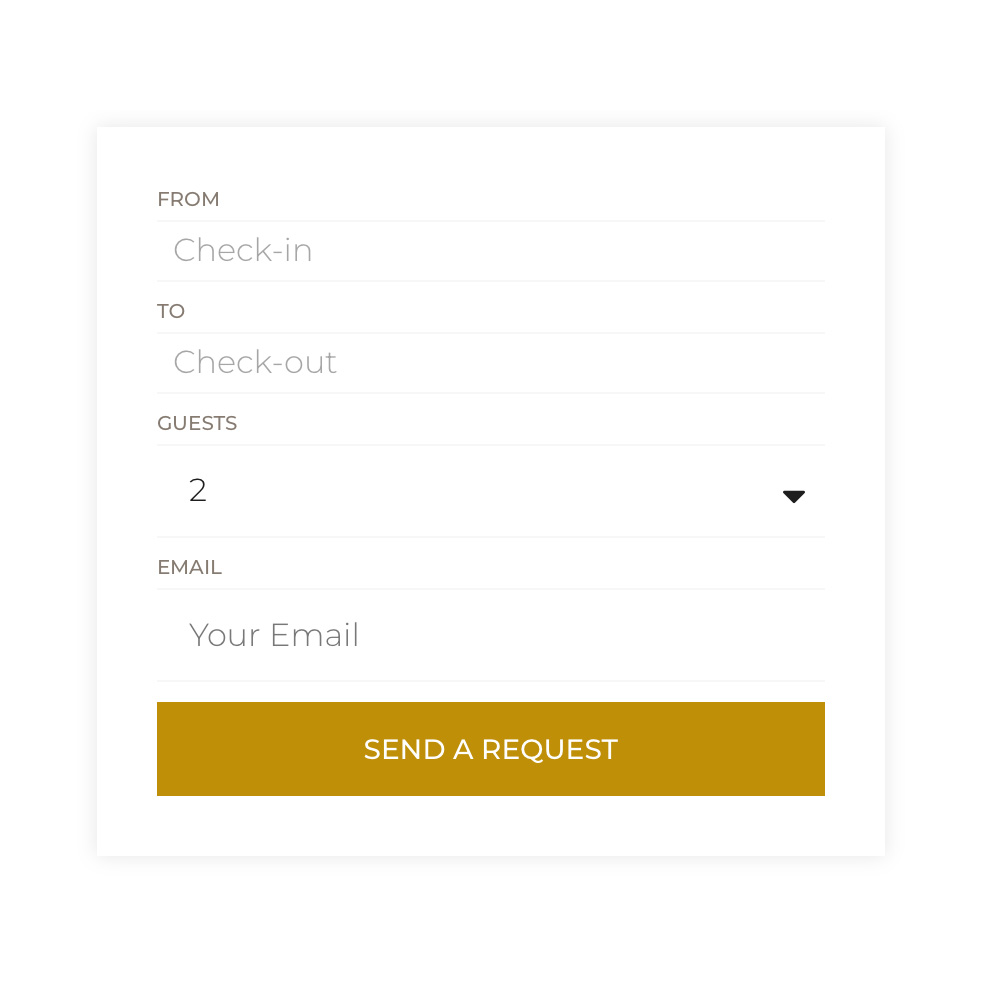
Task: Click the dropdown arrow in Guests field
Action: click(x=794, y=497)
